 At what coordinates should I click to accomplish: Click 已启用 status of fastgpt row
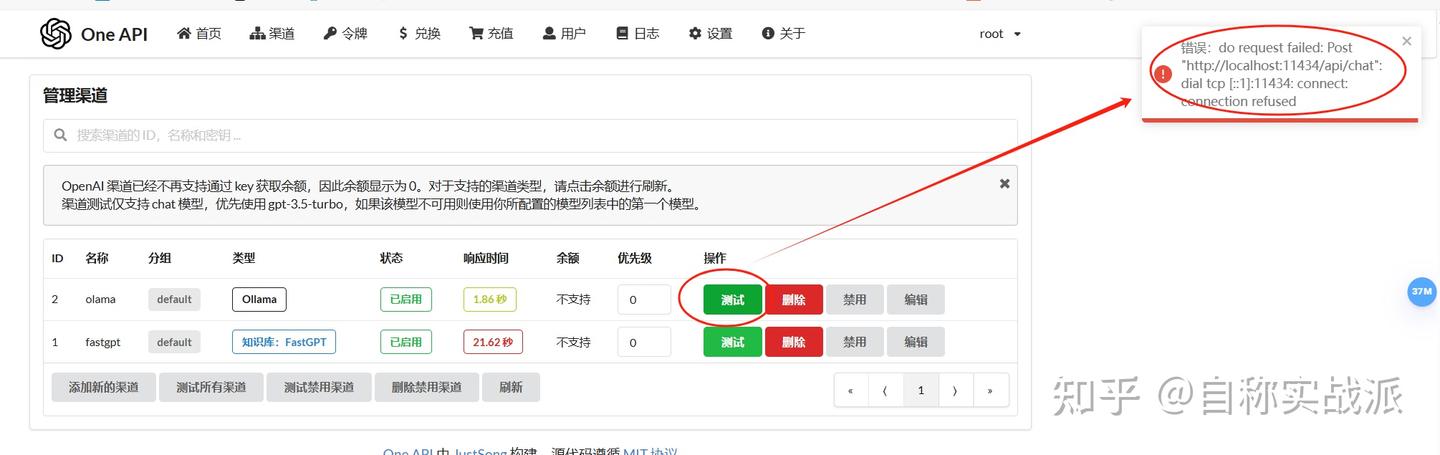406,342
